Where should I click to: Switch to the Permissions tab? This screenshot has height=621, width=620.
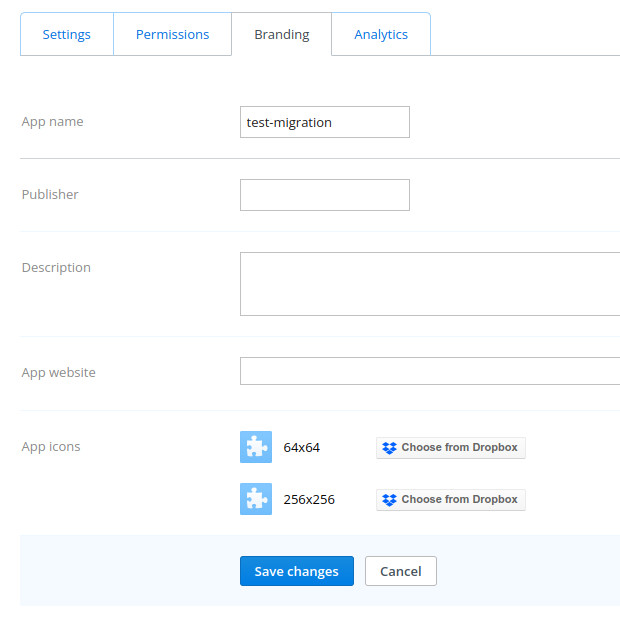coord(172,34)
